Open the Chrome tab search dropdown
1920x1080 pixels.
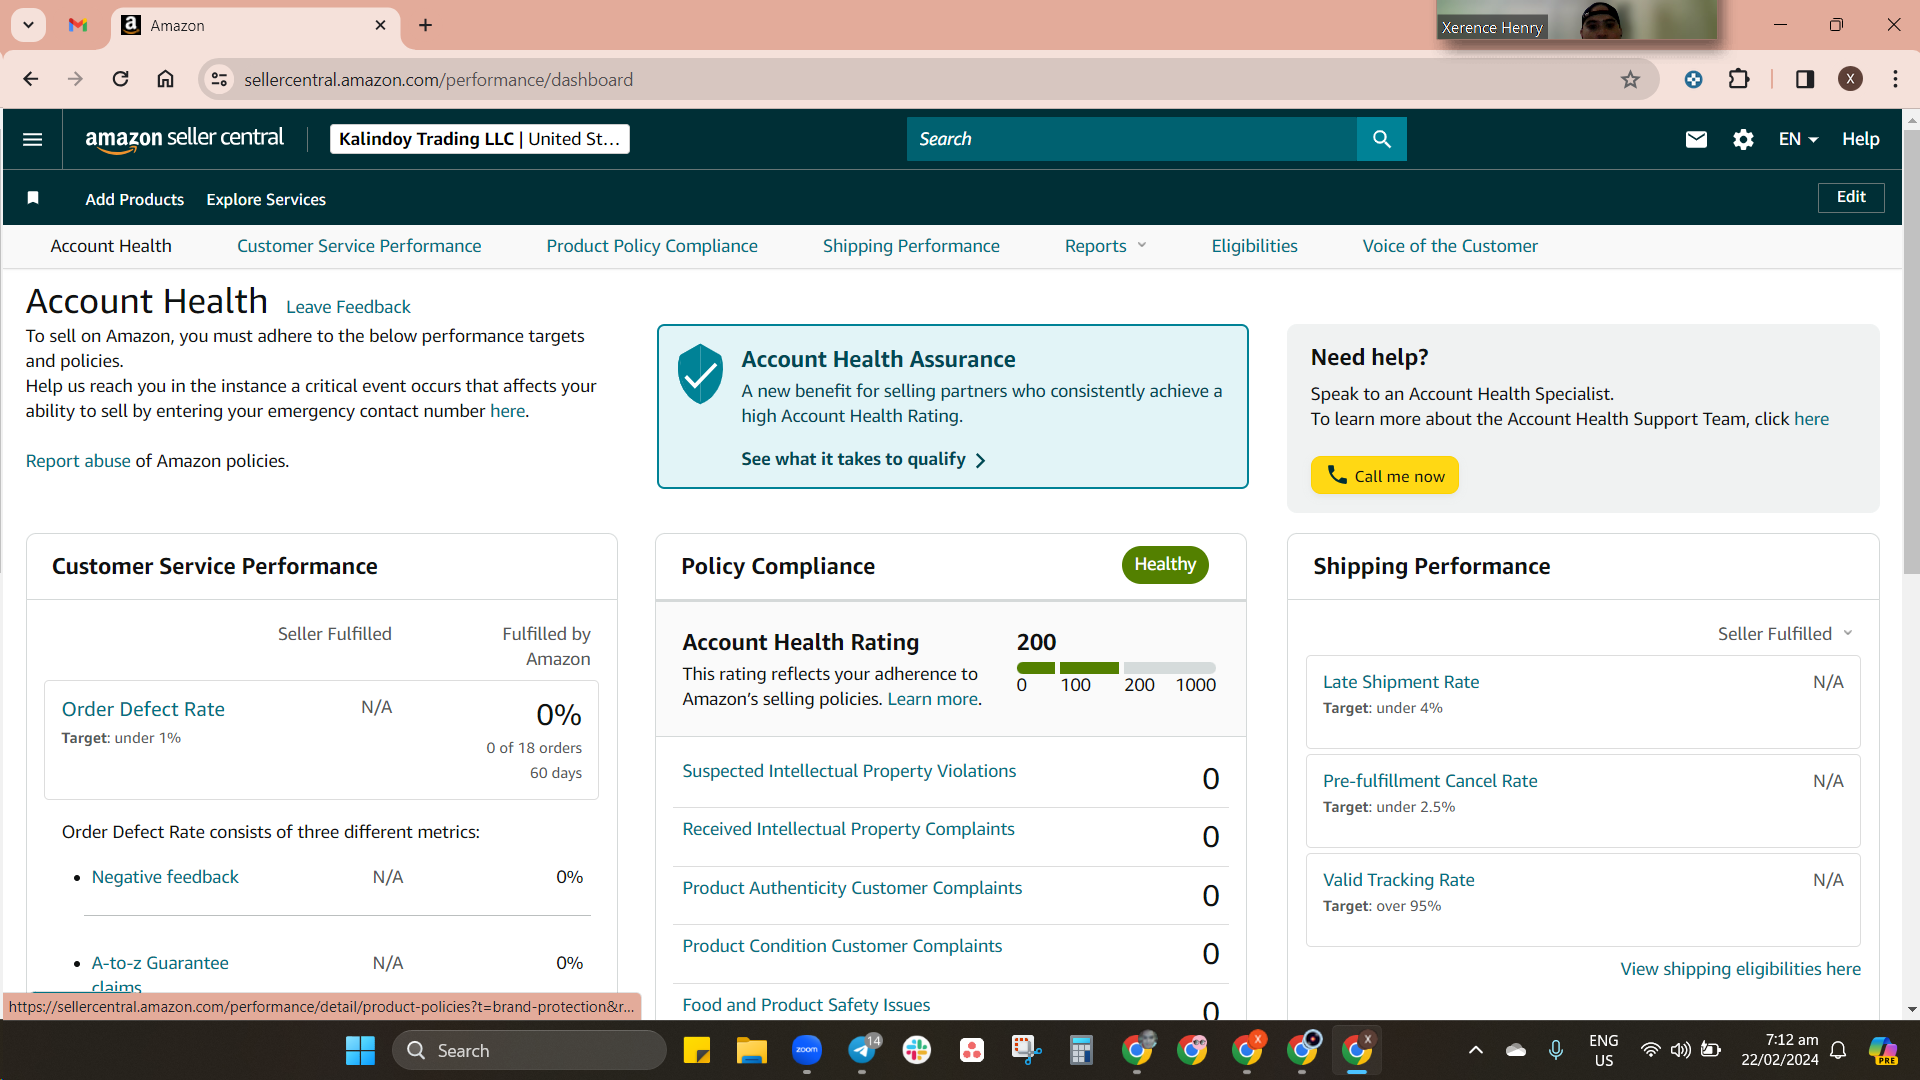click(29, 25)
